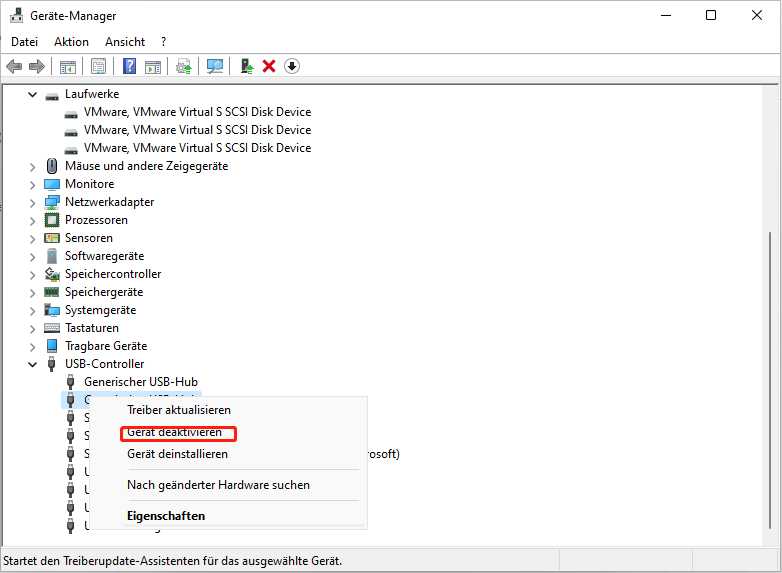The image size is (782, 573).
Task: Expand the Netzwerkadapter node
Action: (32, 202)
